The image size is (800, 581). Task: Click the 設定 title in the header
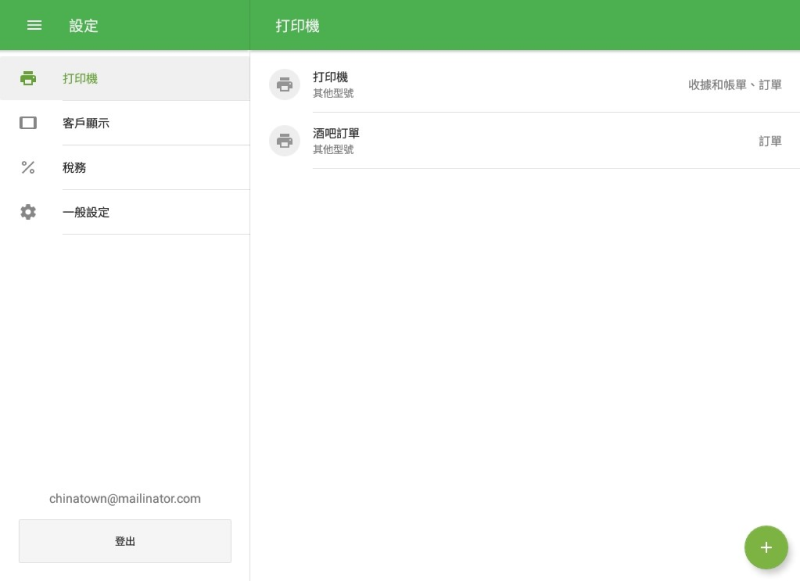(84, 26)
